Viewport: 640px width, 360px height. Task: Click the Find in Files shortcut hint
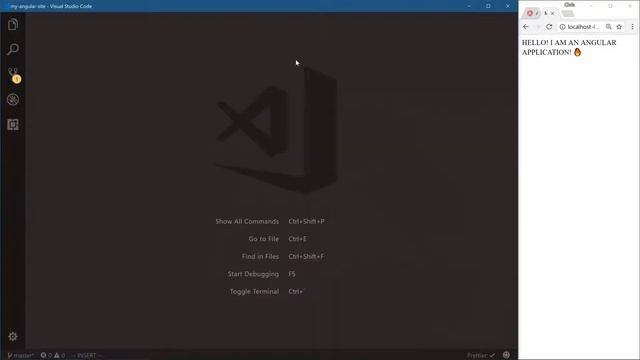283,256
